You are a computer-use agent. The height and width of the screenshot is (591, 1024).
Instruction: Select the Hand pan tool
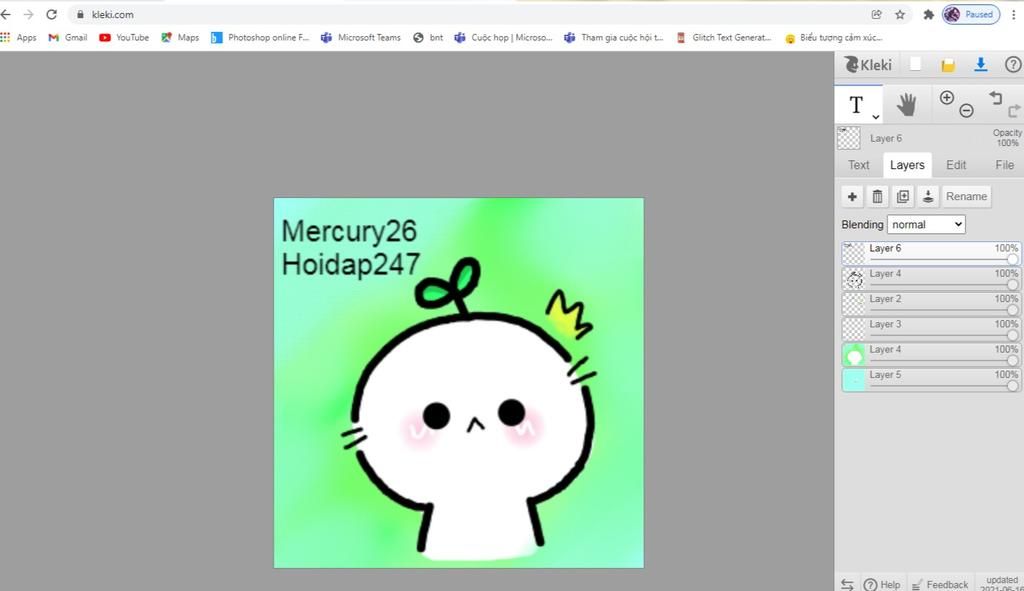point(906,104)
